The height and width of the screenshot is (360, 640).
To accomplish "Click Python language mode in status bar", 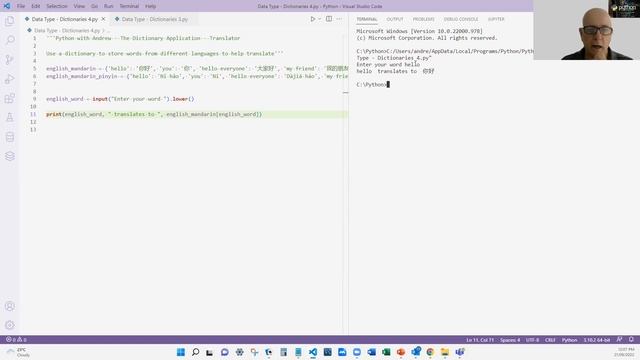I will 569,340.
